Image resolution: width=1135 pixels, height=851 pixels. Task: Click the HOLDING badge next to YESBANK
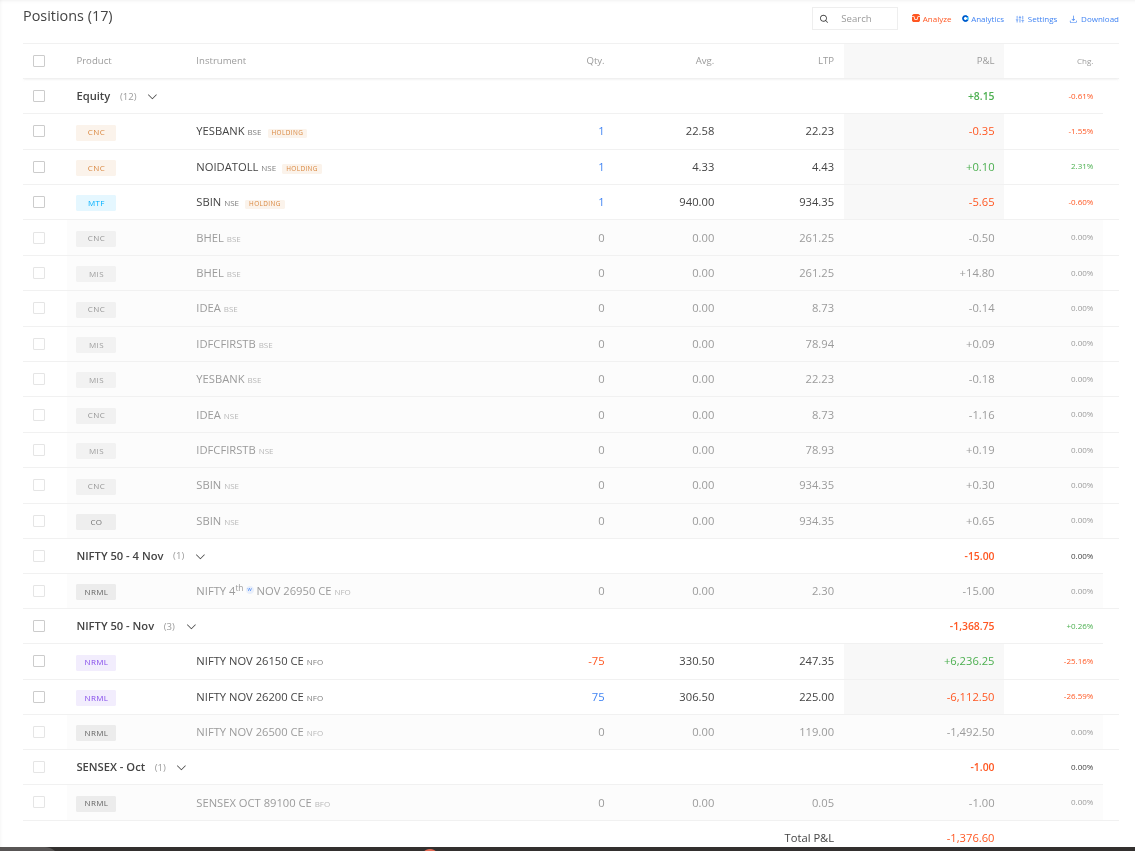tap(287, 132)
